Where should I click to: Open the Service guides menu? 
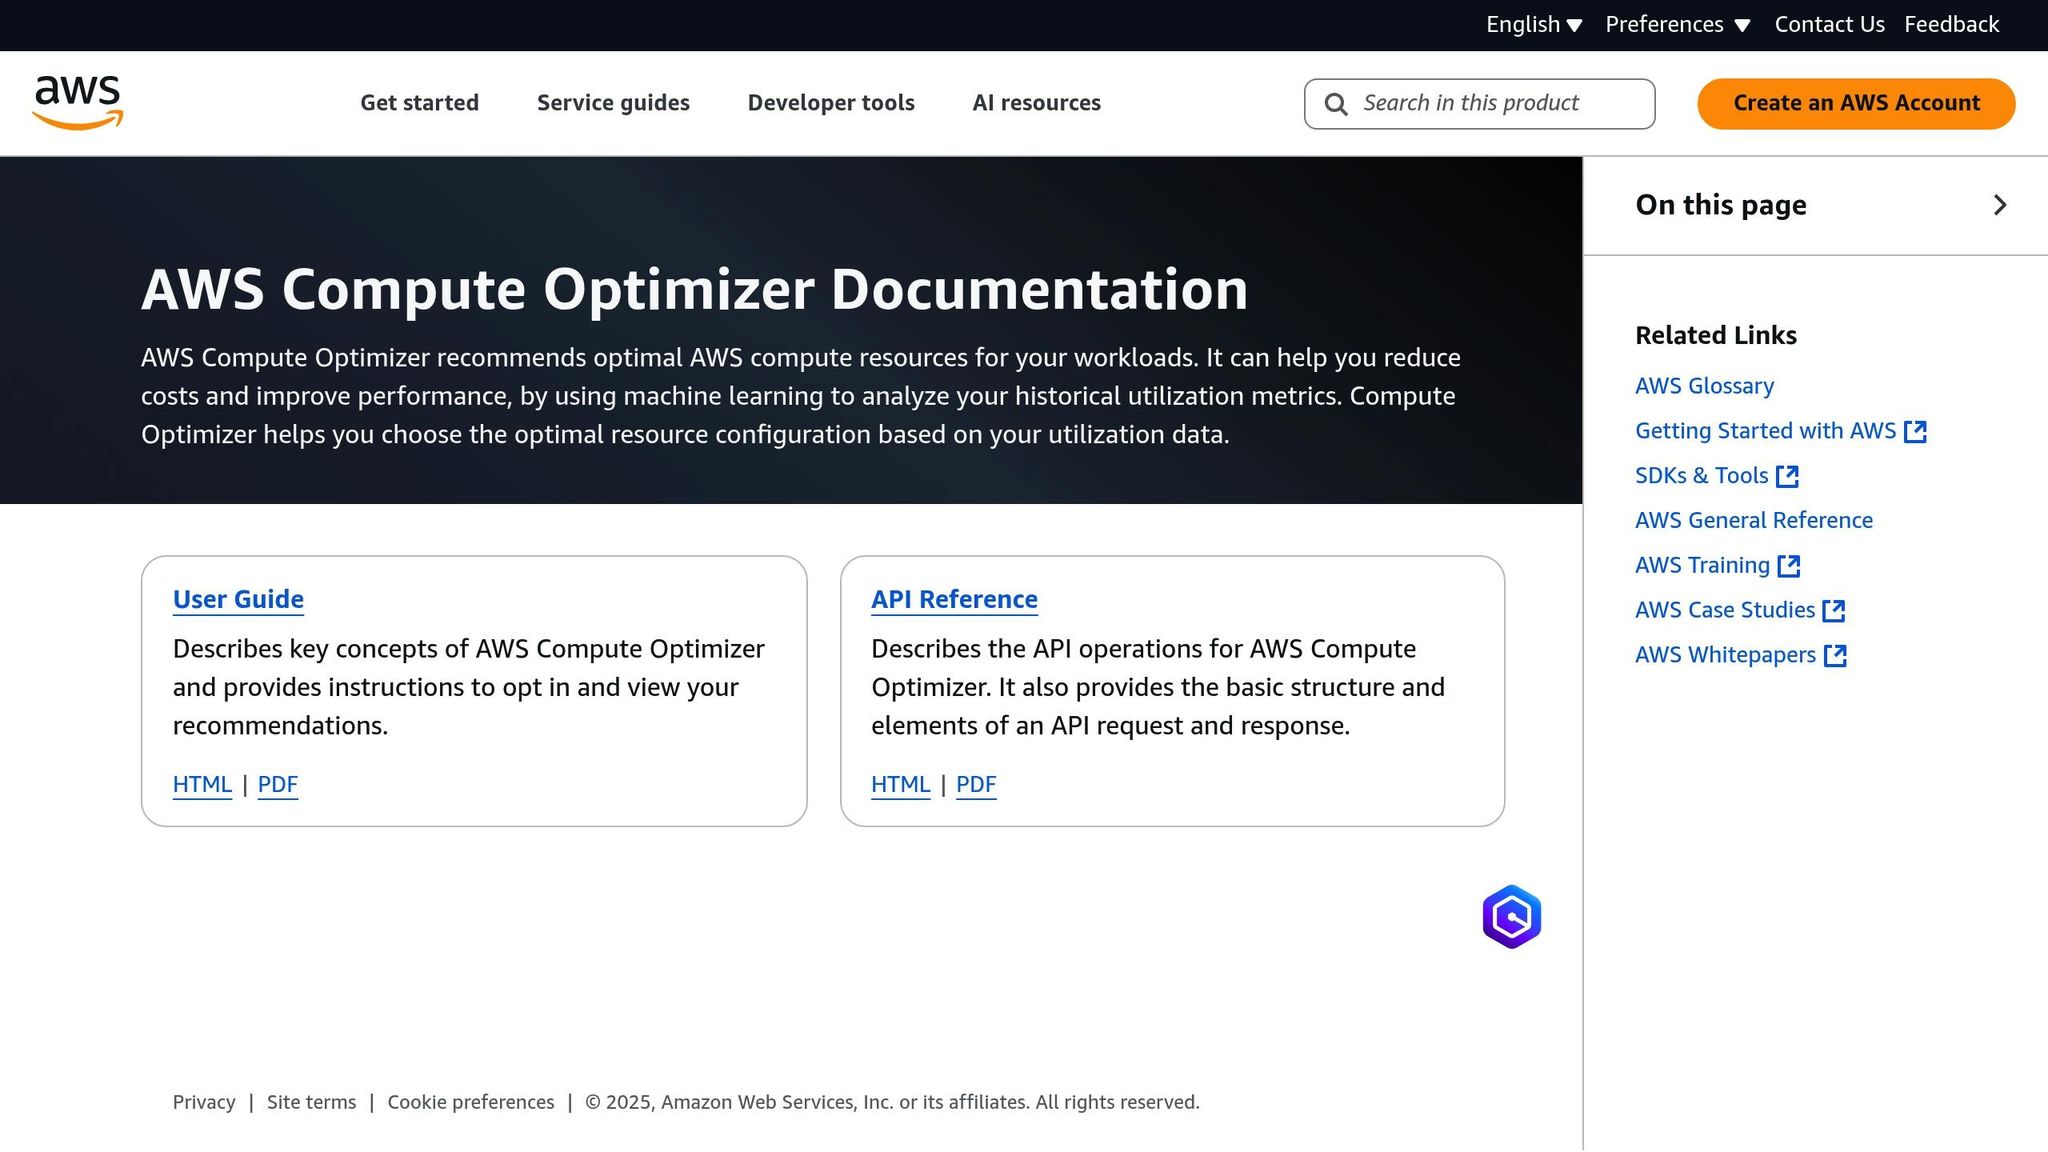(613, 103)
